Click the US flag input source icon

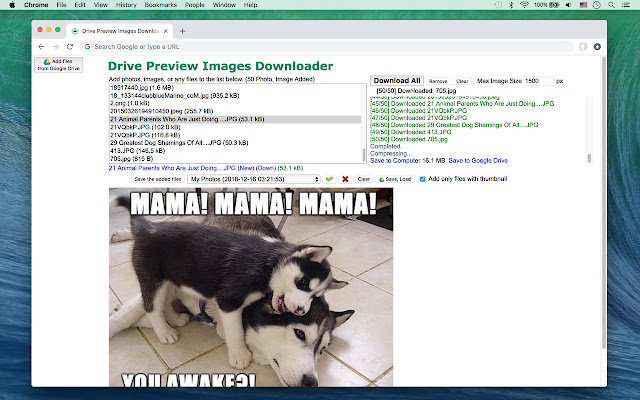[x=583, y=5]
